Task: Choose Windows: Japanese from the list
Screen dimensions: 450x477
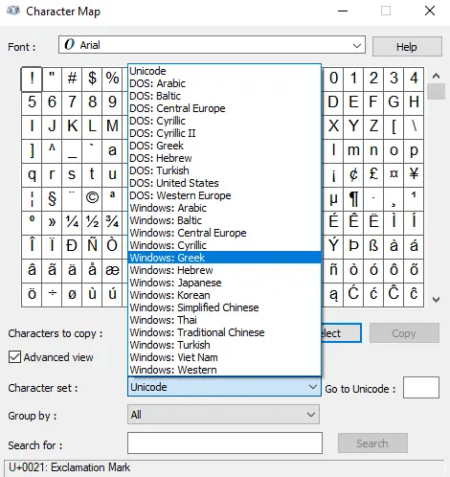Action: pos(224,283)
